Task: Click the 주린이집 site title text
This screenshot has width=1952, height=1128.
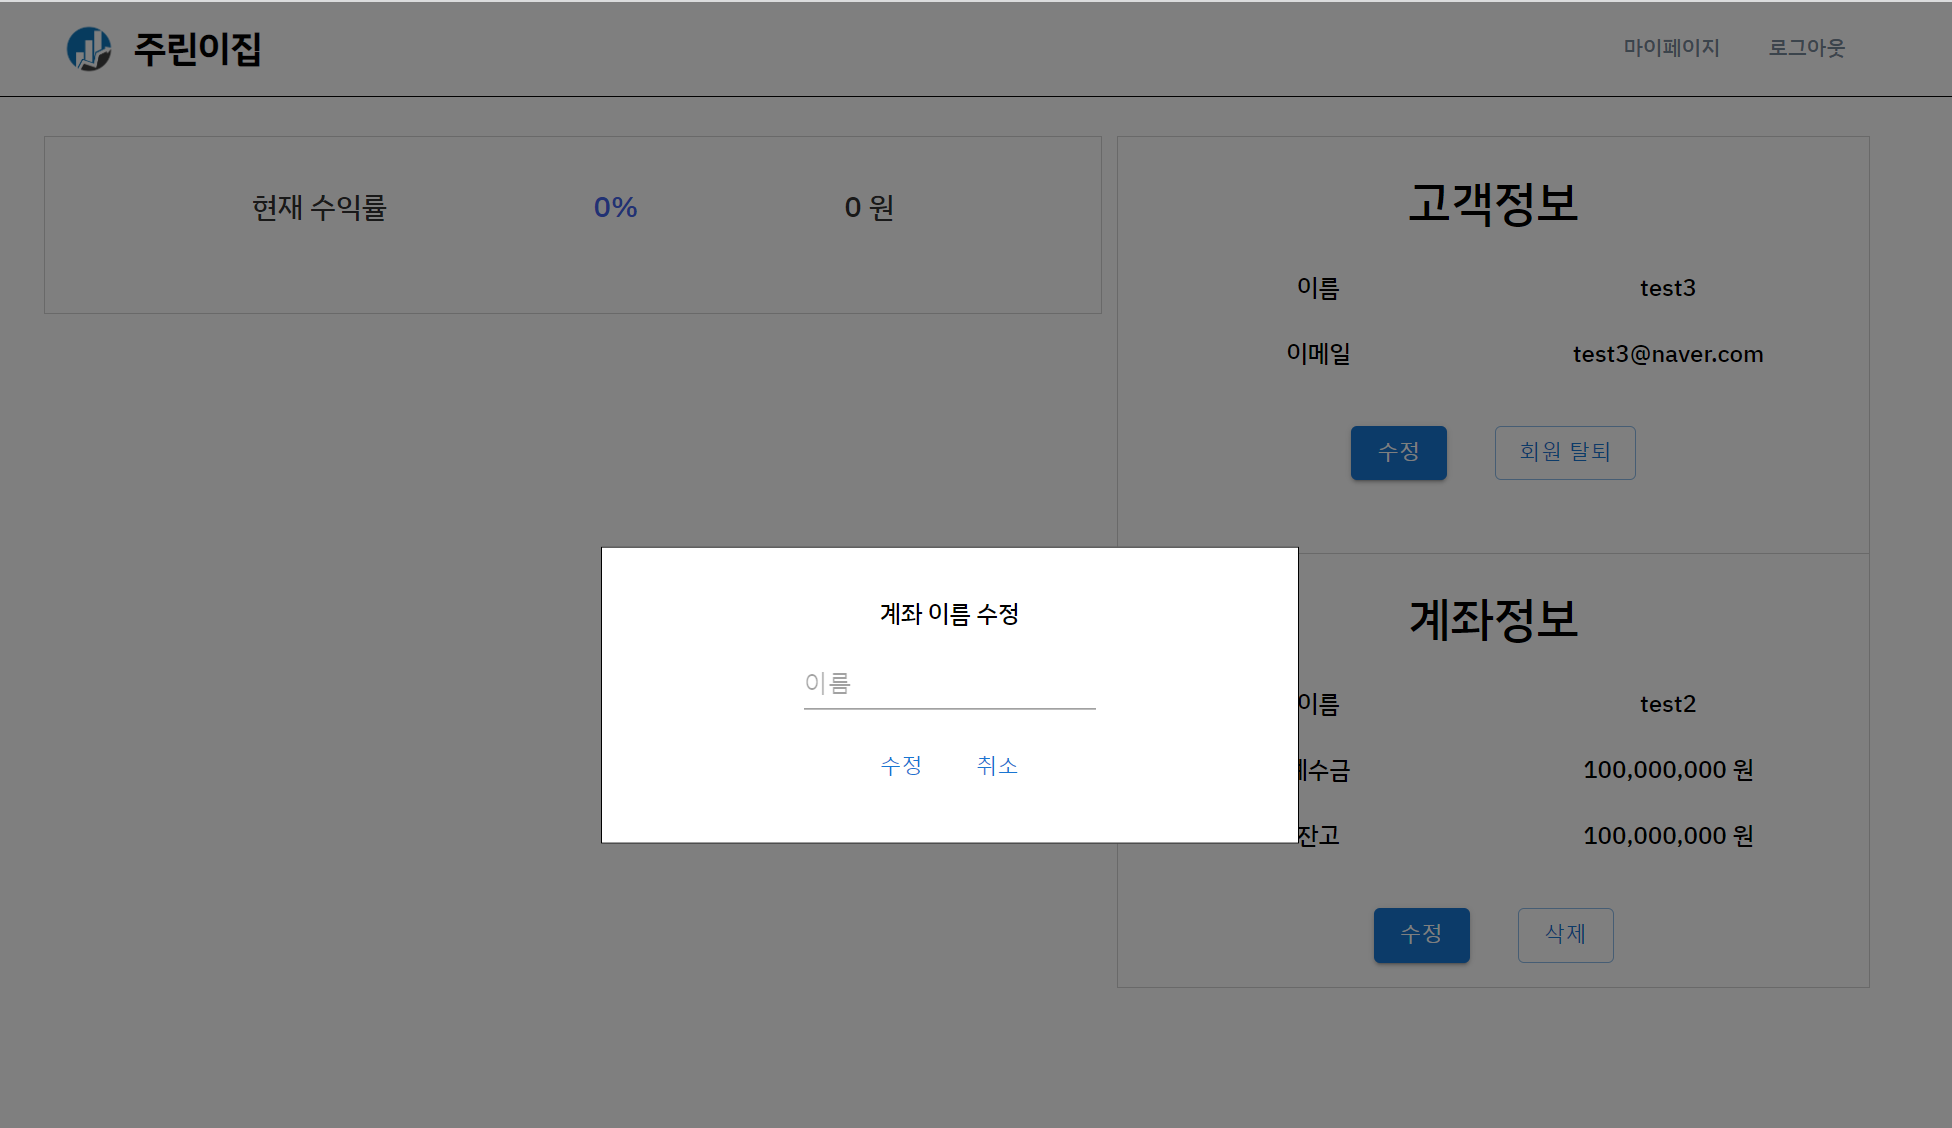Action: (197, 48)
